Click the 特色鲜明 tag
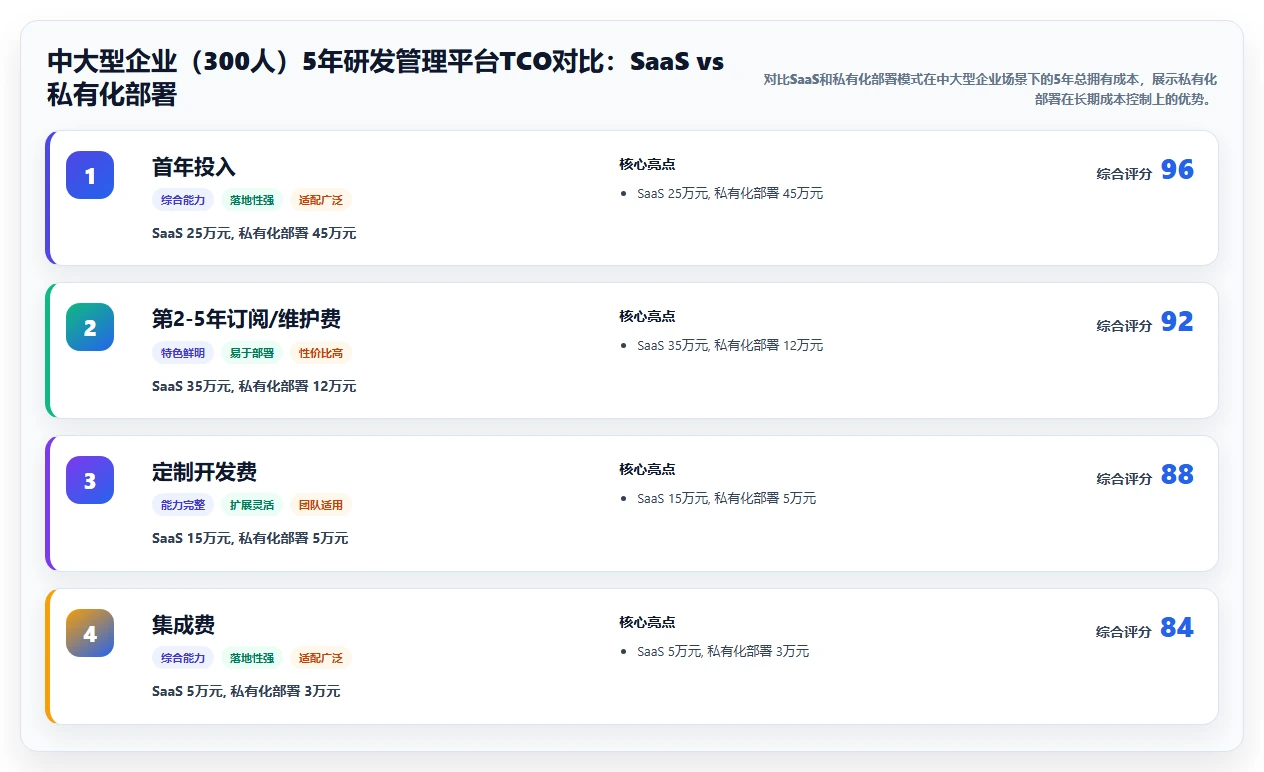The width and height of the screenshot is (1264, 772). (x=183, y=353)
